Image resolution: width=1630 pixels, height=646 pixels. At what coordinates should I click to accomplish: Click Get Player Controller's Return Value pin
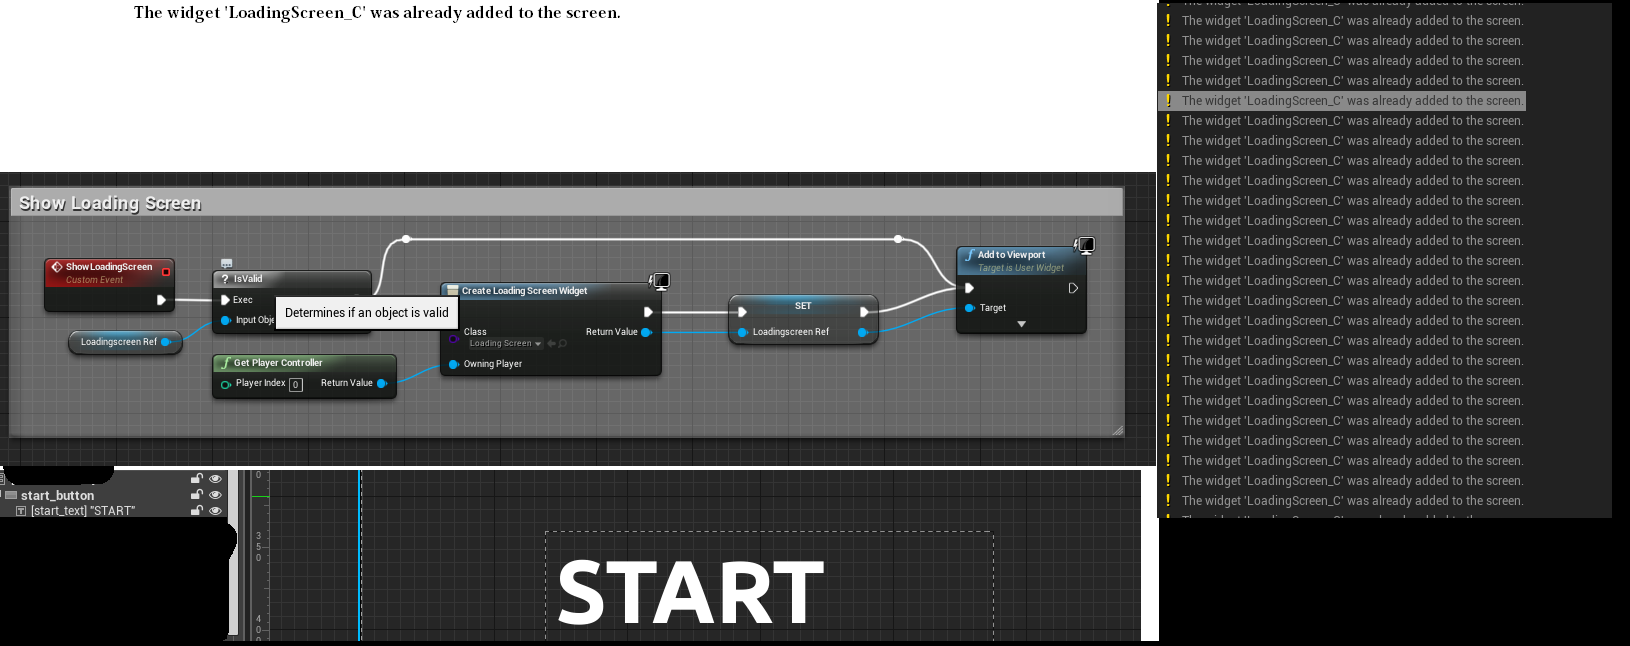click(381, 383)
